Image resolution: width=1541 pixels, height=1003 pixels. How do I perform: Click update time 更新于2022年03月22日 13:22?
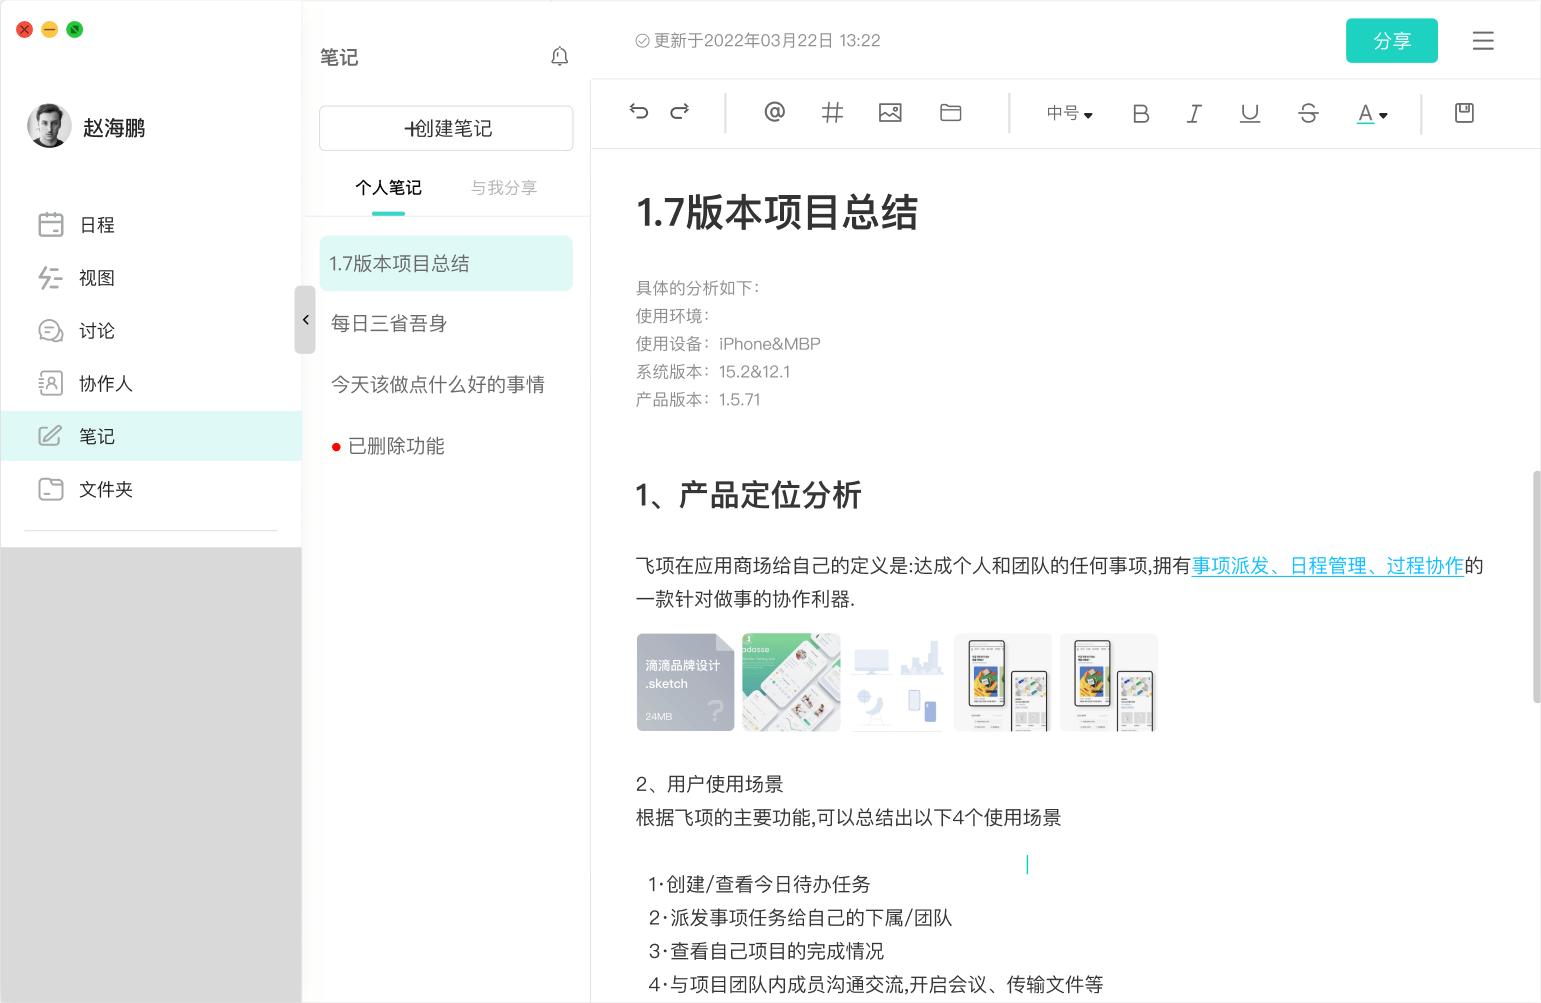(758, 40)
